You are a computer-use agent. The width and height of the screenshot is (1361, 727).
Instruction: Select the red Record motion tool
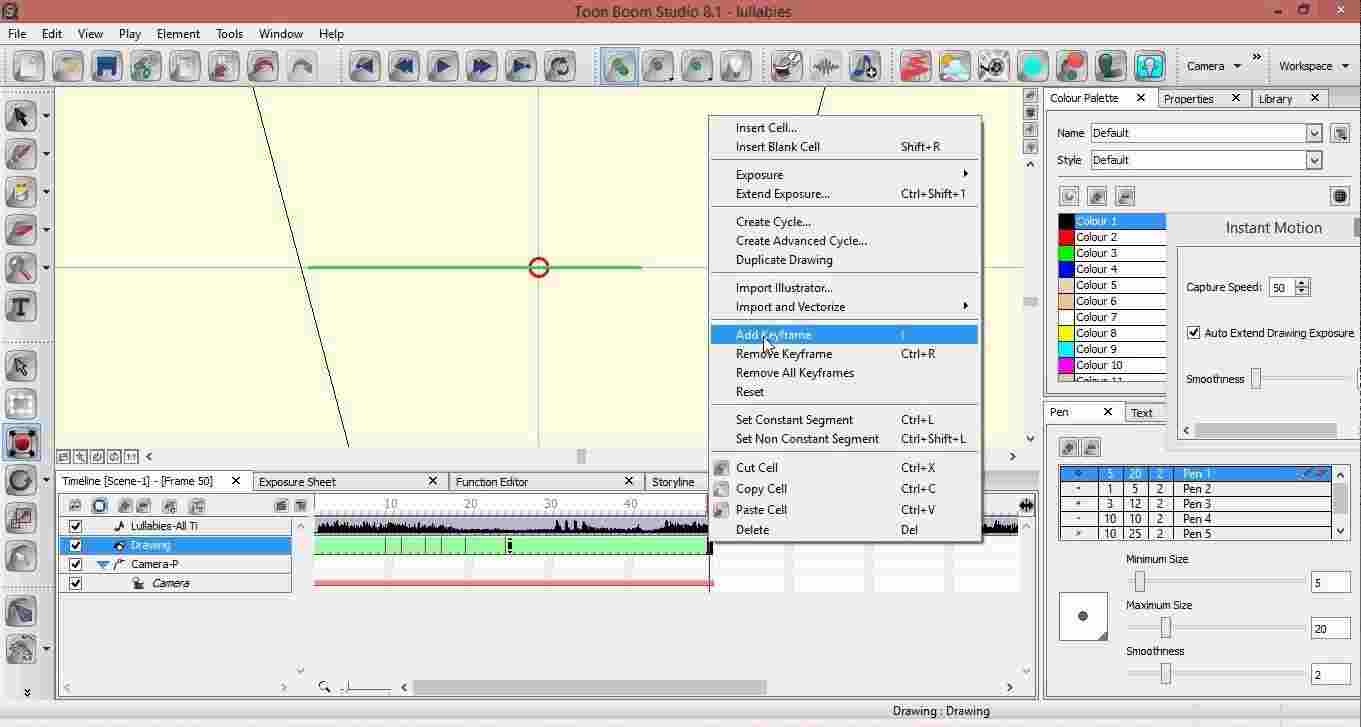pos(21,442)
